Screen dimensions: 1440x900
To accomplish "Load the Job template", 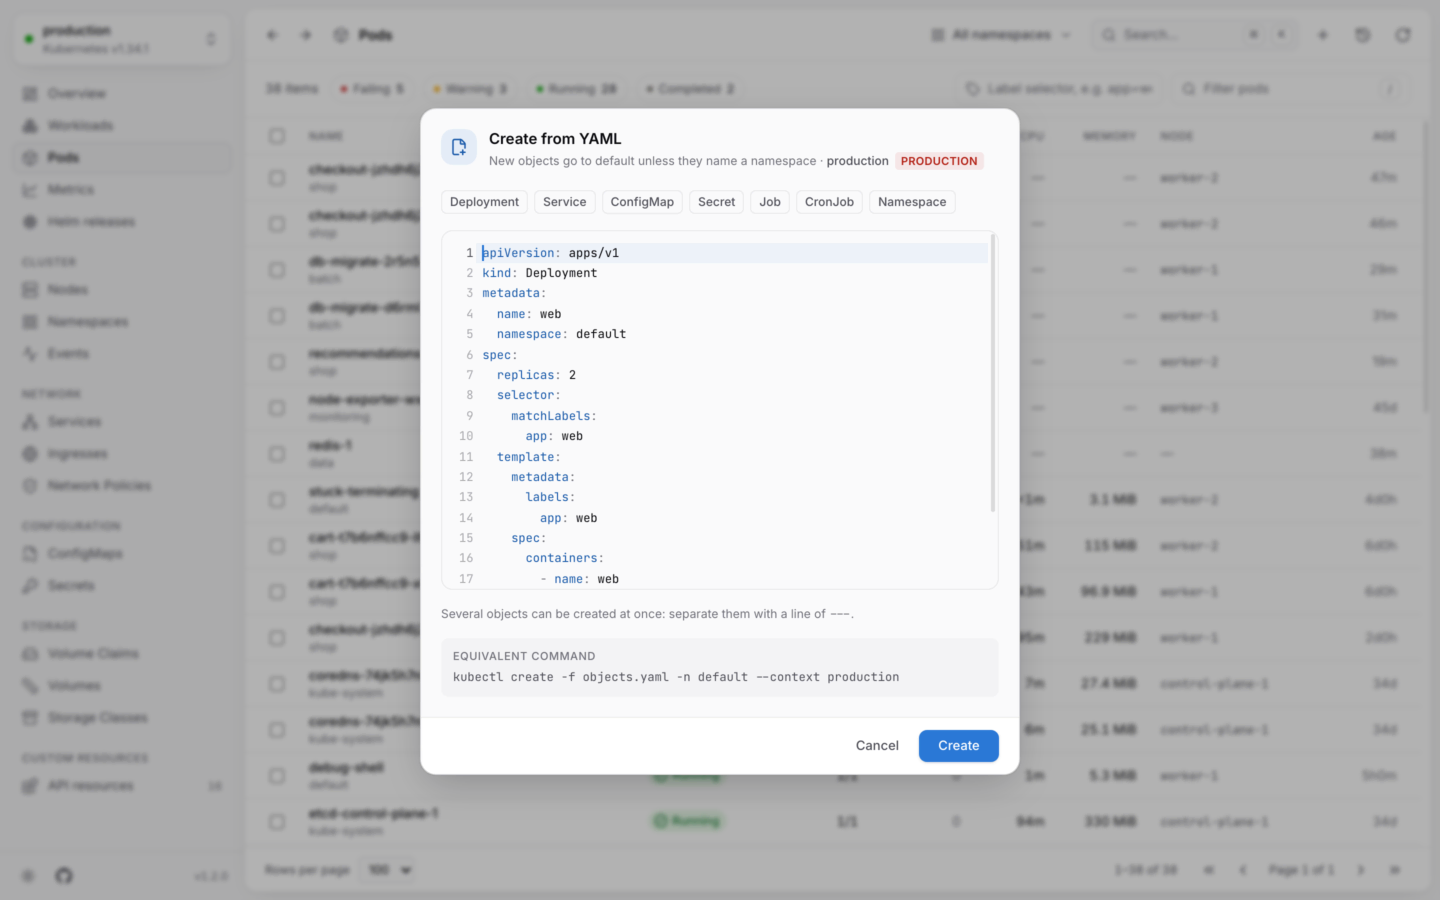I will 770,202.
